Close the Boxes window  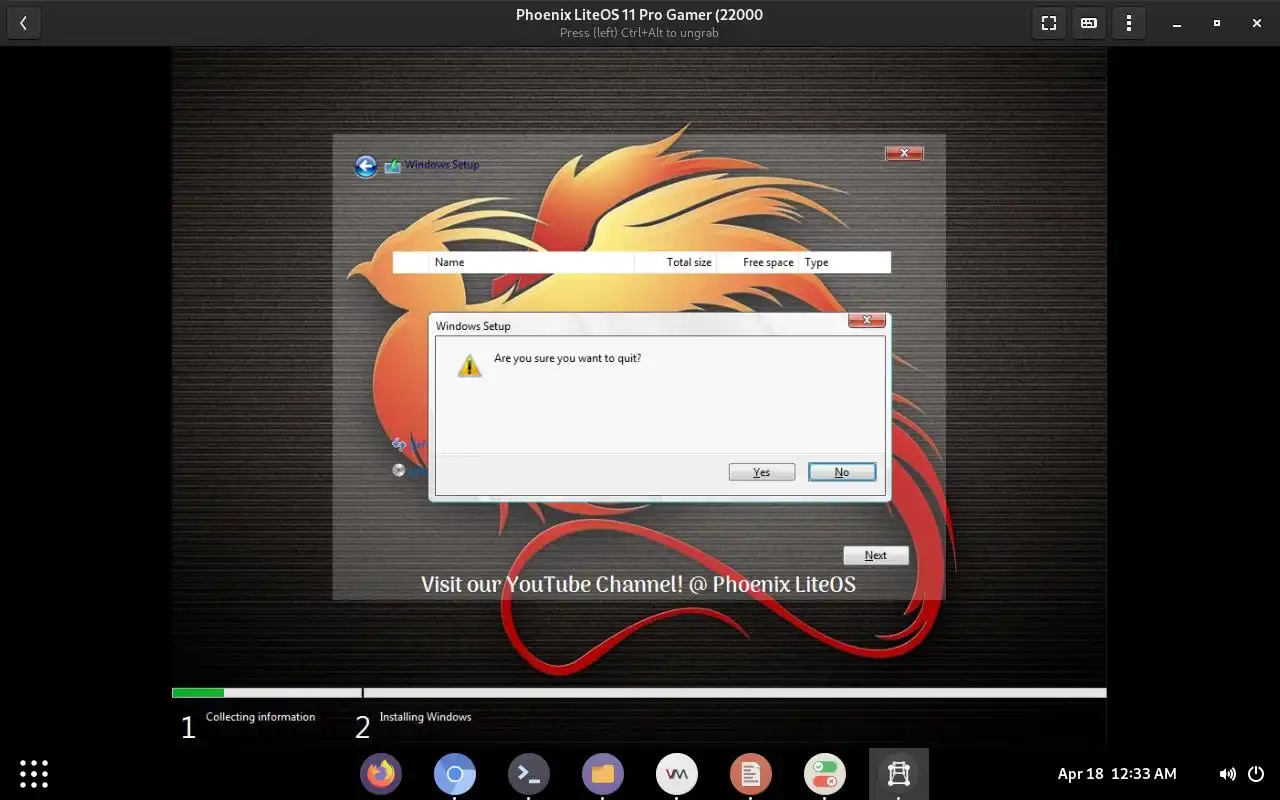tap(1257, 23)
